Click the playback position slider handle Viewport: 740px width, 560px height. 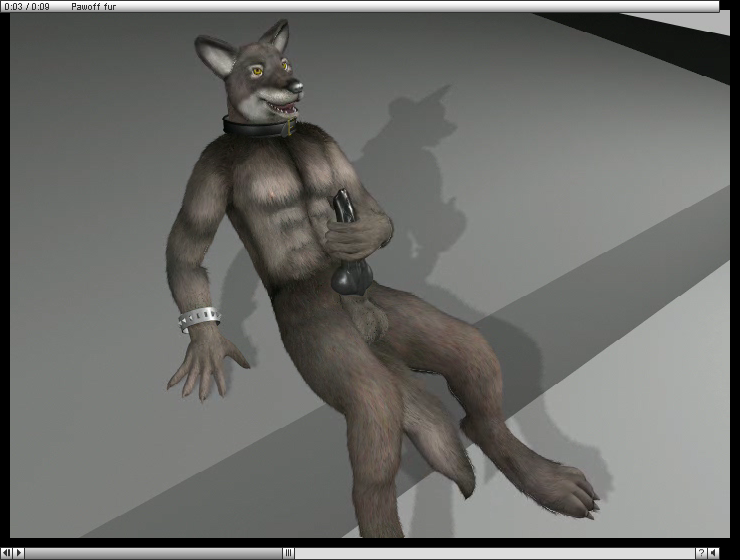click(x=288, y=553)
